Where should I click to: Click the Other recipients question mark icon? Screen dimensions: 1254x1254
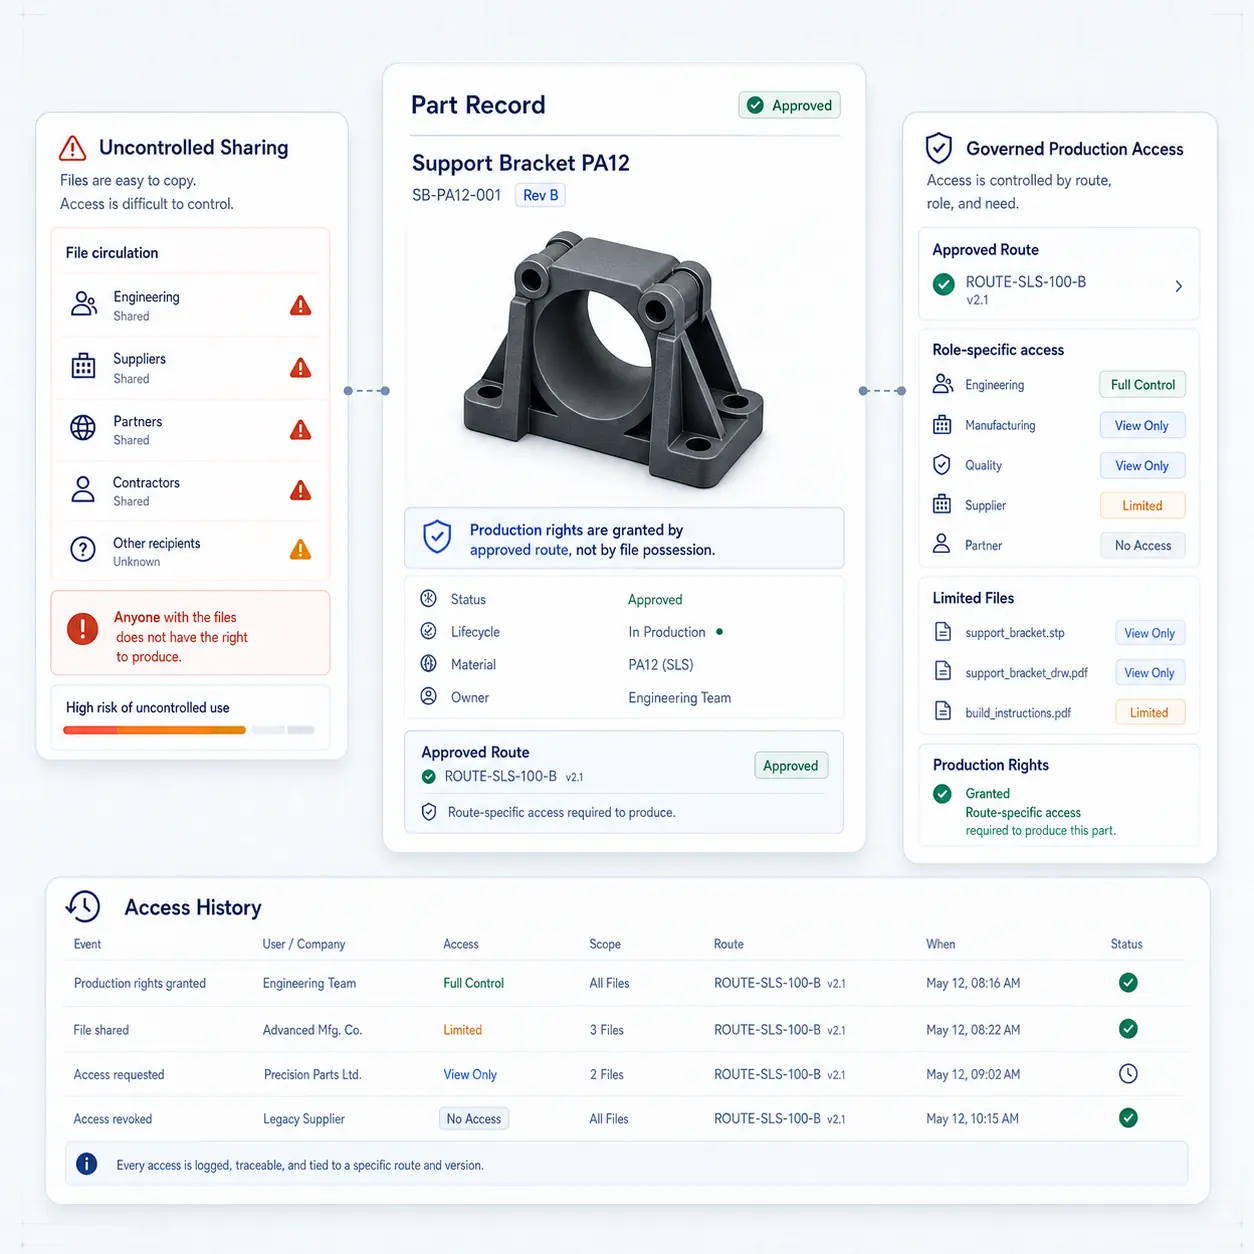point(83,549)
